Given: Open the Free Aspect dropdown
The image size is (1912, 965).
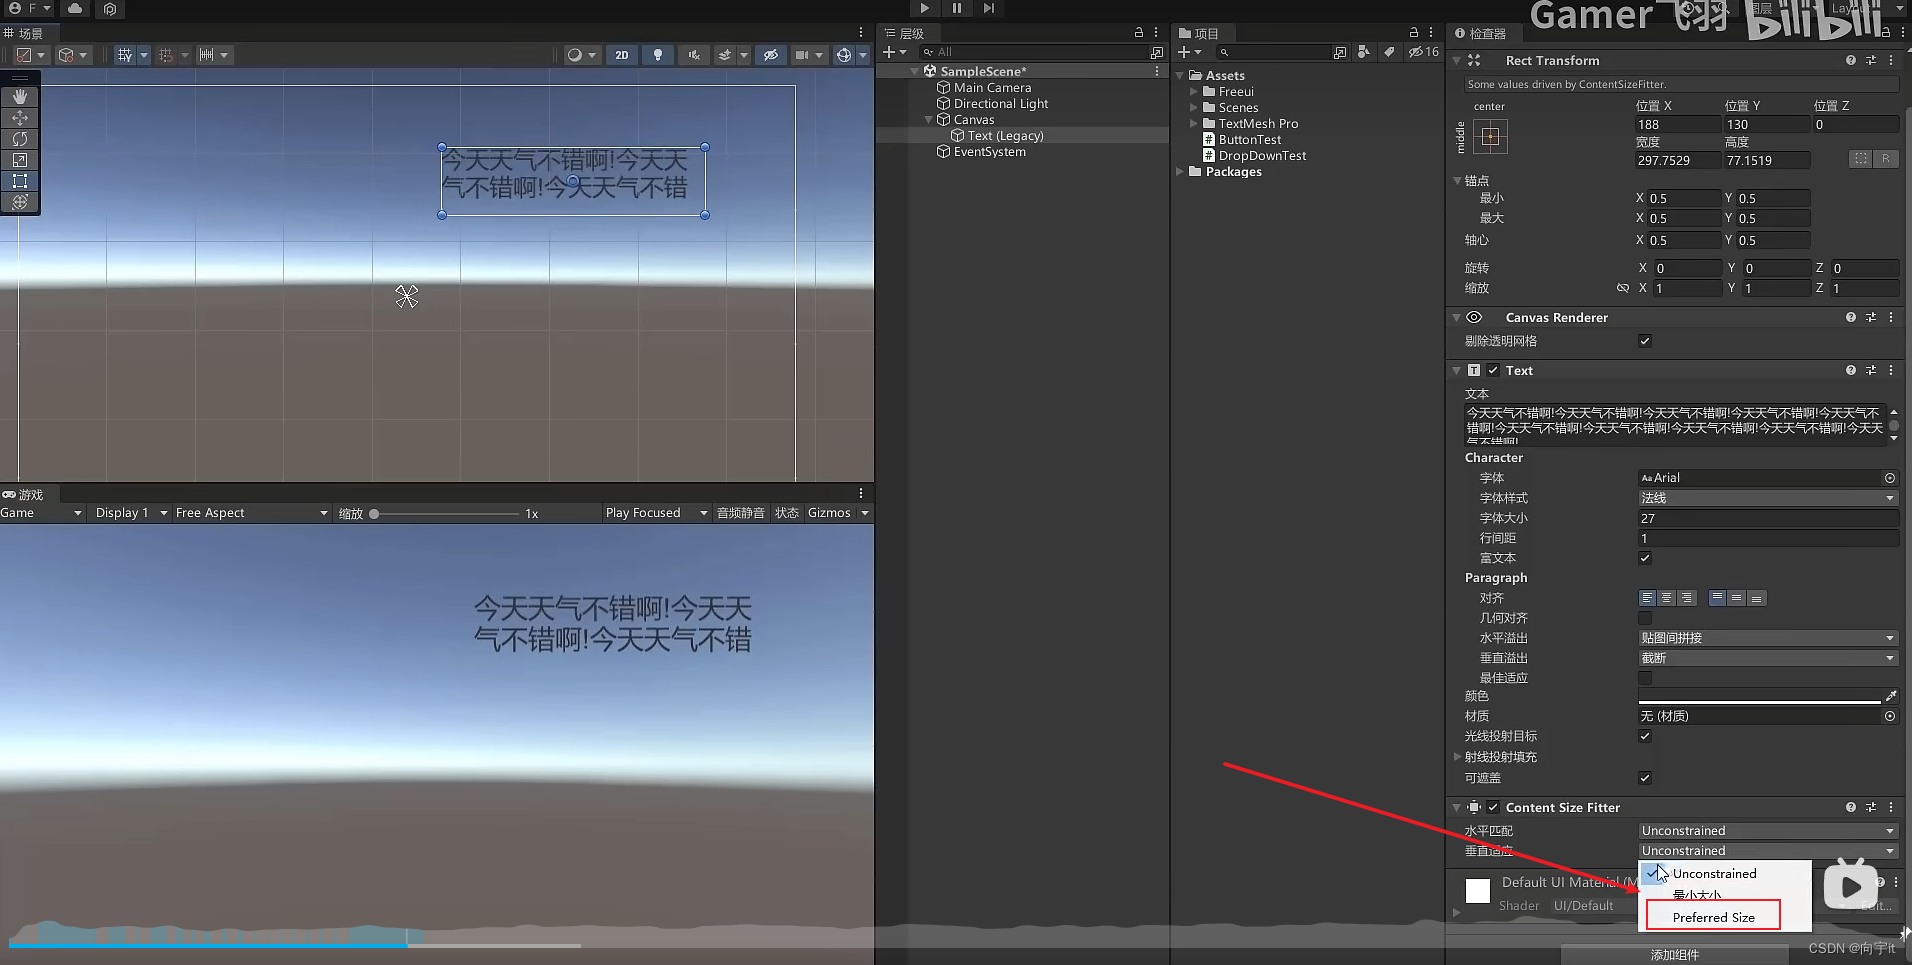Looking at the screenshot, I should pos(251,513).
